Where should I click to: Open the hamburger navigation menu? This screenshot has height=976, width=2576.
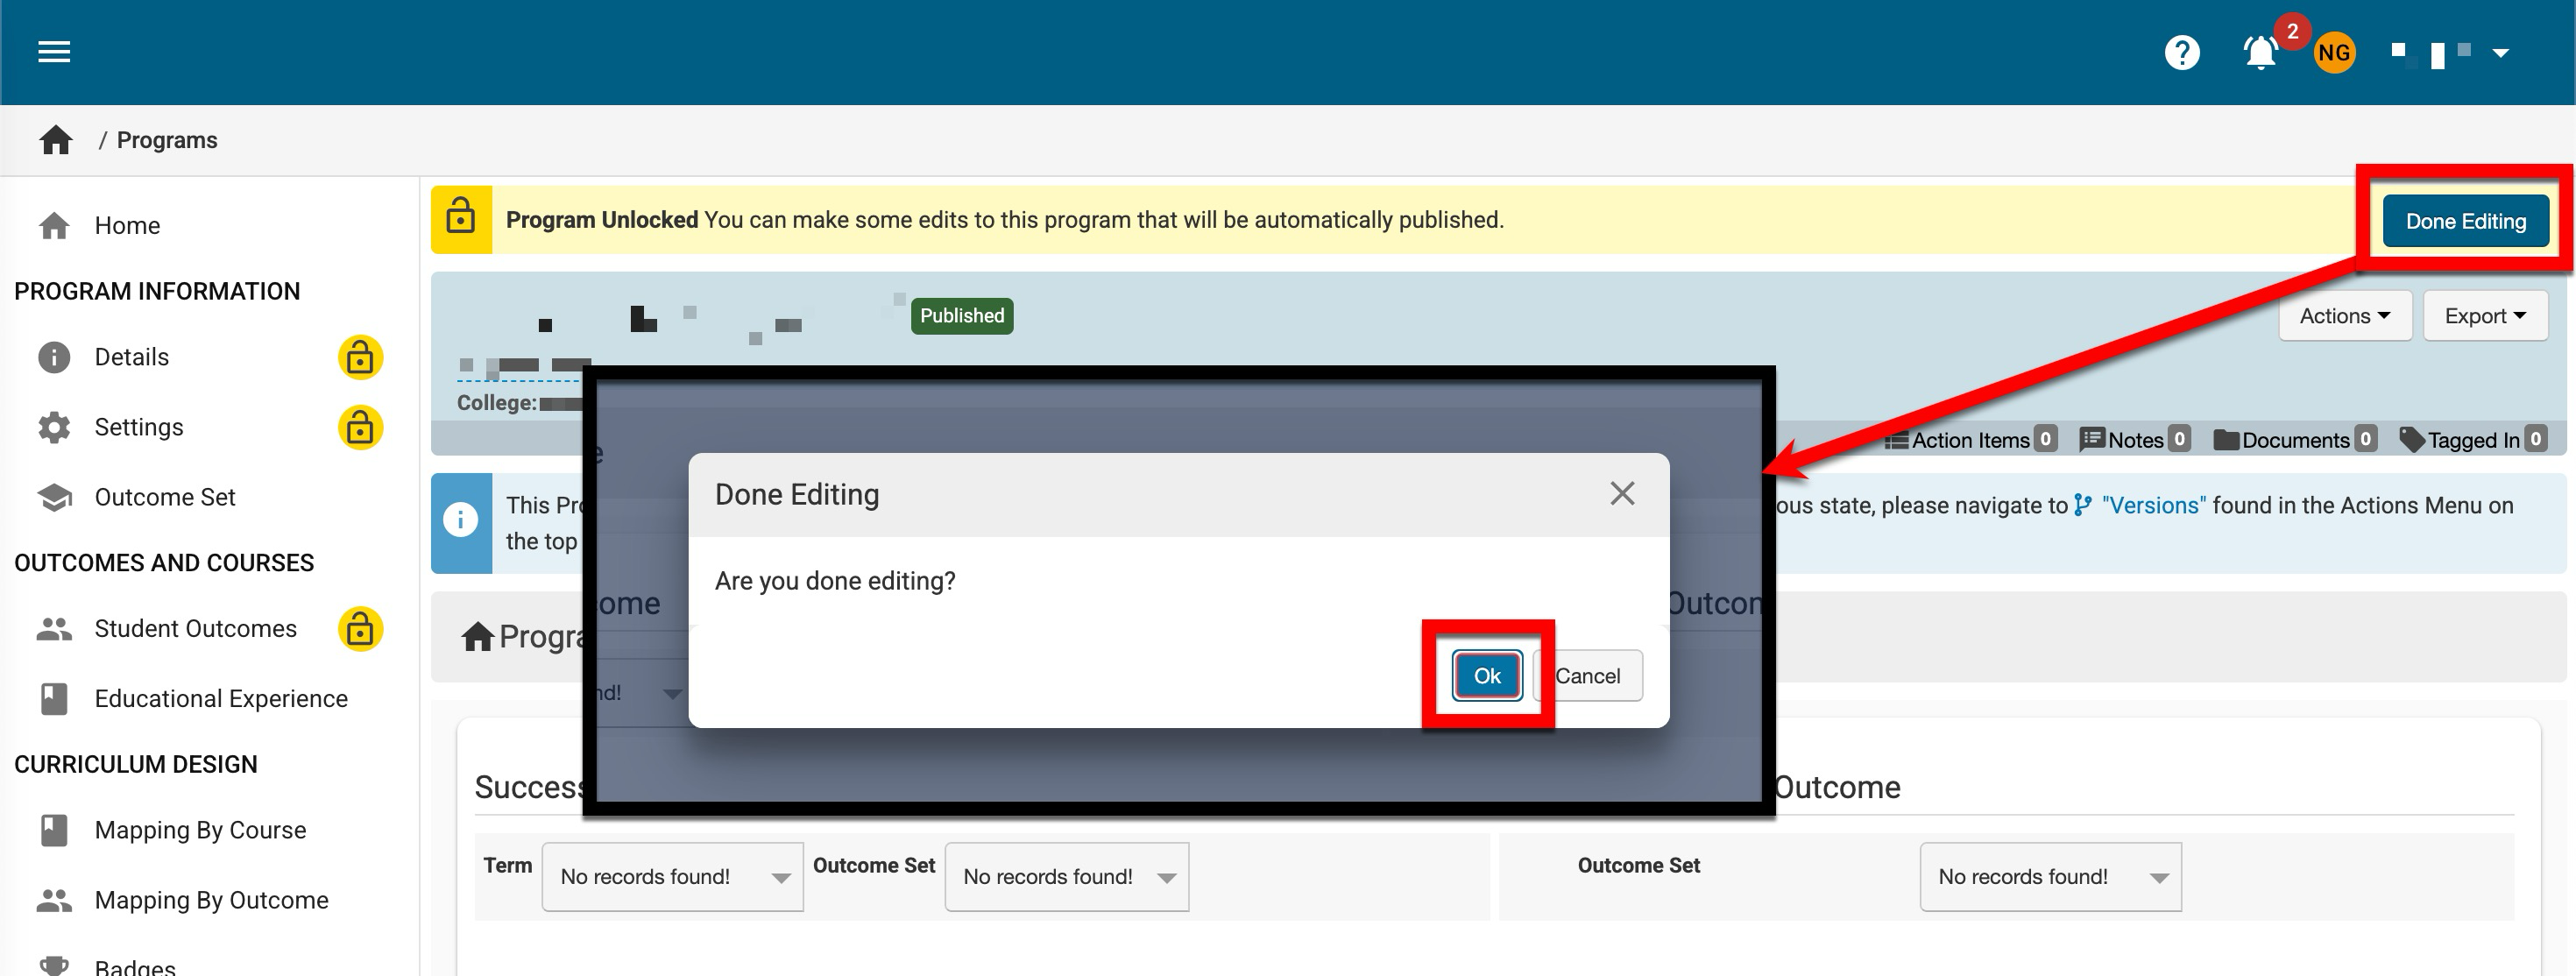54,52
